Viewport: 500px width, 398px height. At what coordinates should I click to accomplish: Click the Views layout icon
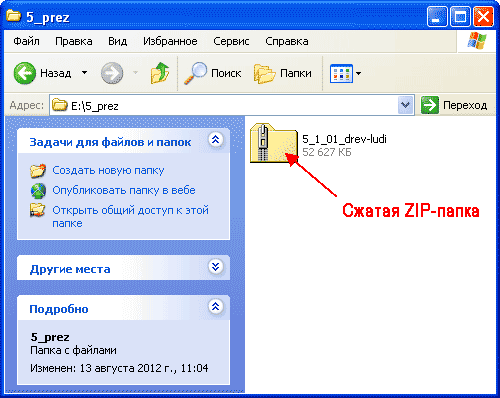pyautogui.click(x=341, y=73)
